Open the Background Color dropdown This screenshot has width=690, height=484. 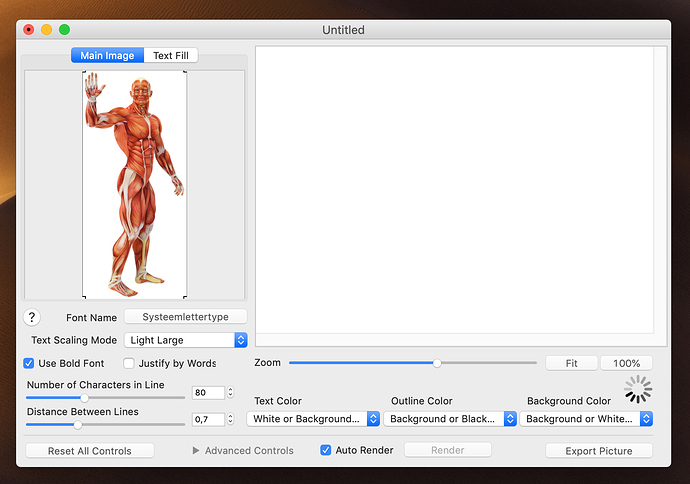[588, 419]
